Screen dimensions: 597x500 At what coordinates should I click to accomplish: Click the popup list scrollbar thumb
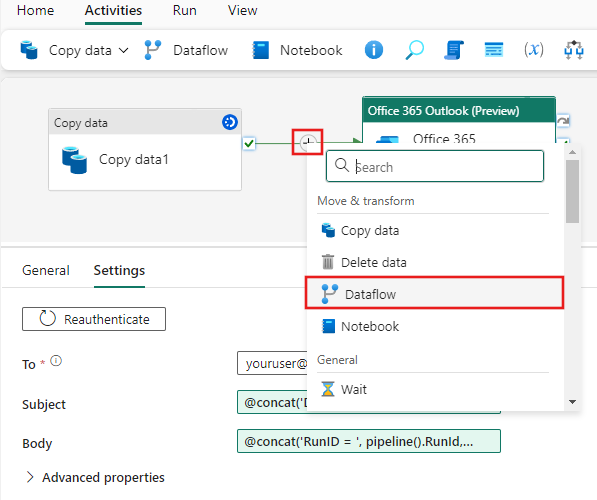click(x=572, y=192)
